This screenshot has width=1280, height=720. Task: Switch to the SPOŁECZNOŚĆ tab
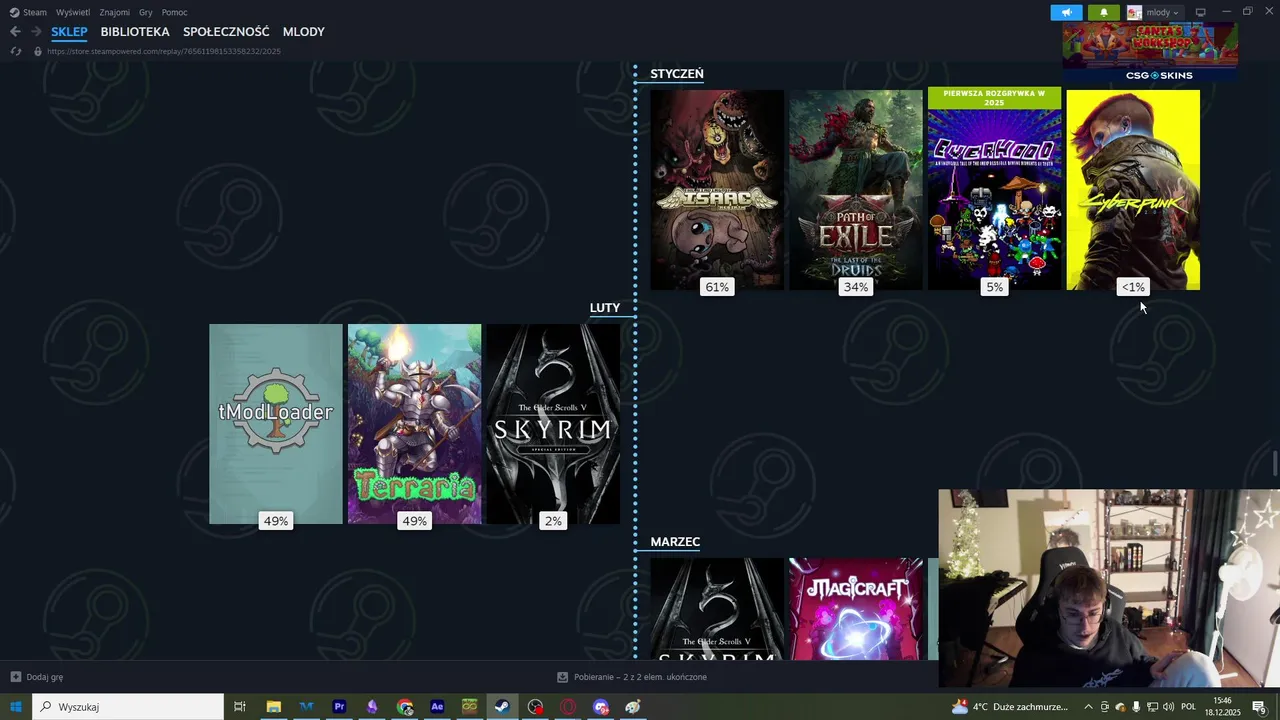click(x=226, y=32)
